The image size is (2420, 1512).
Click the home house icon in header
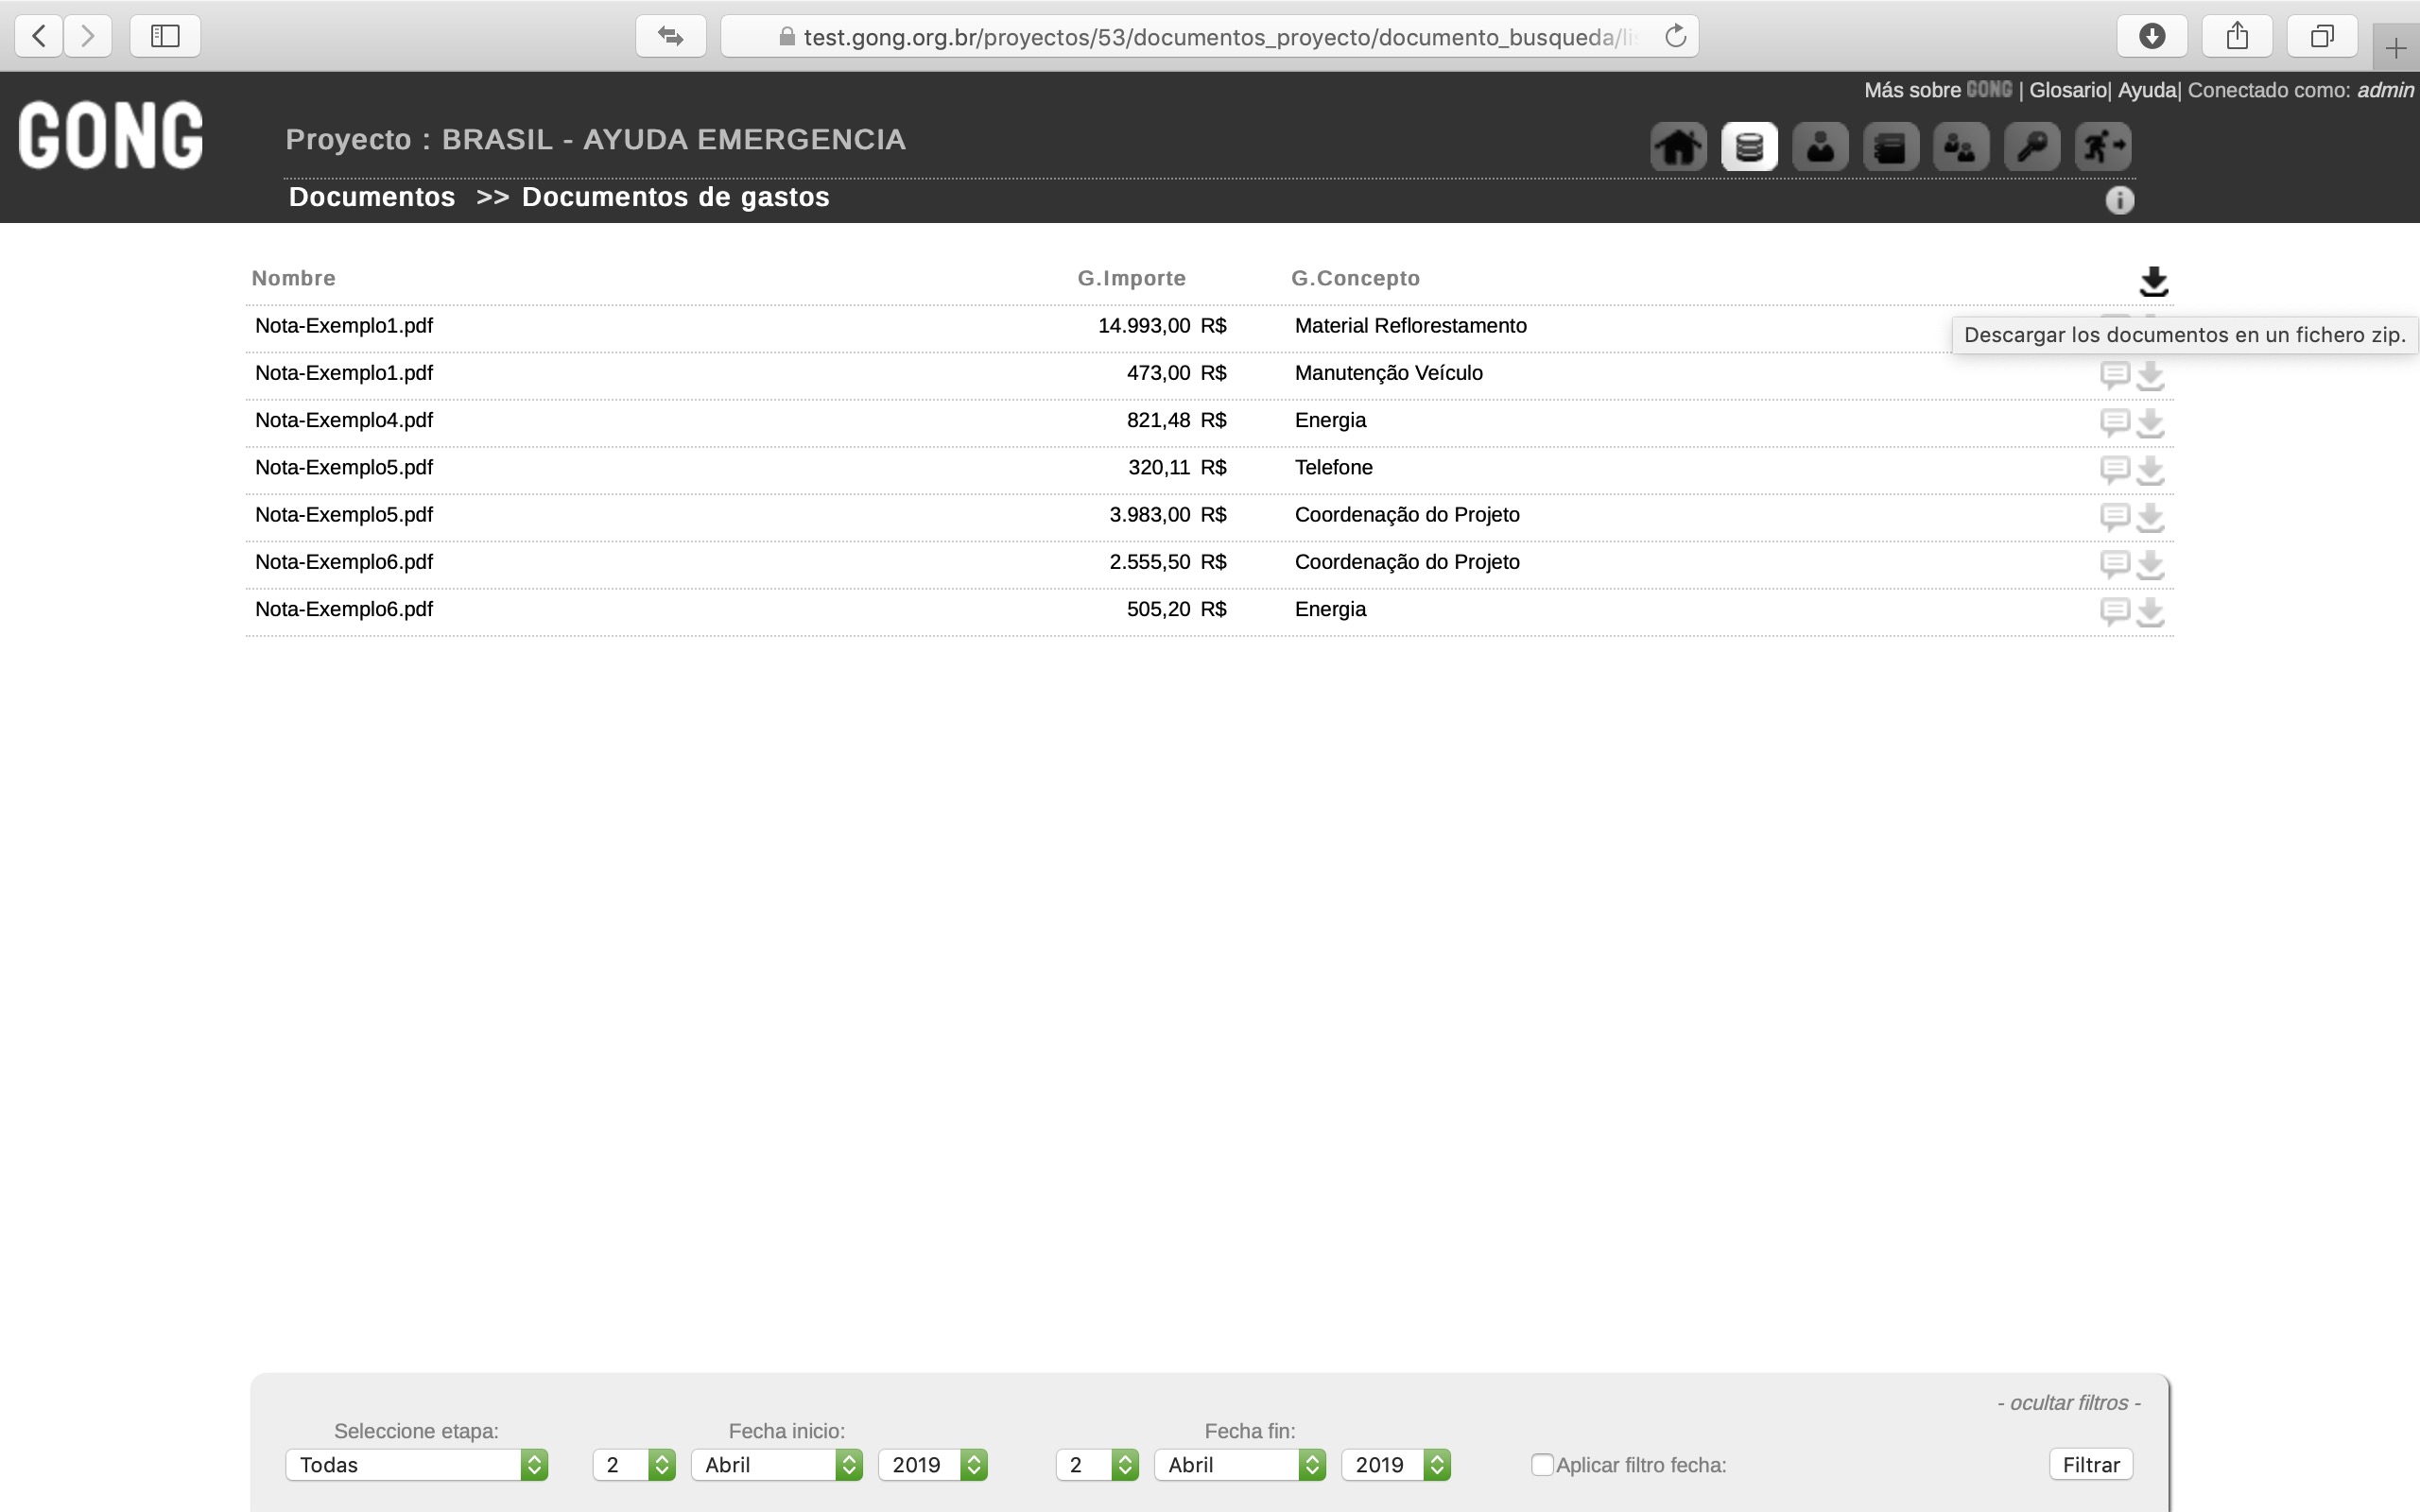(x=1678, y=147)
